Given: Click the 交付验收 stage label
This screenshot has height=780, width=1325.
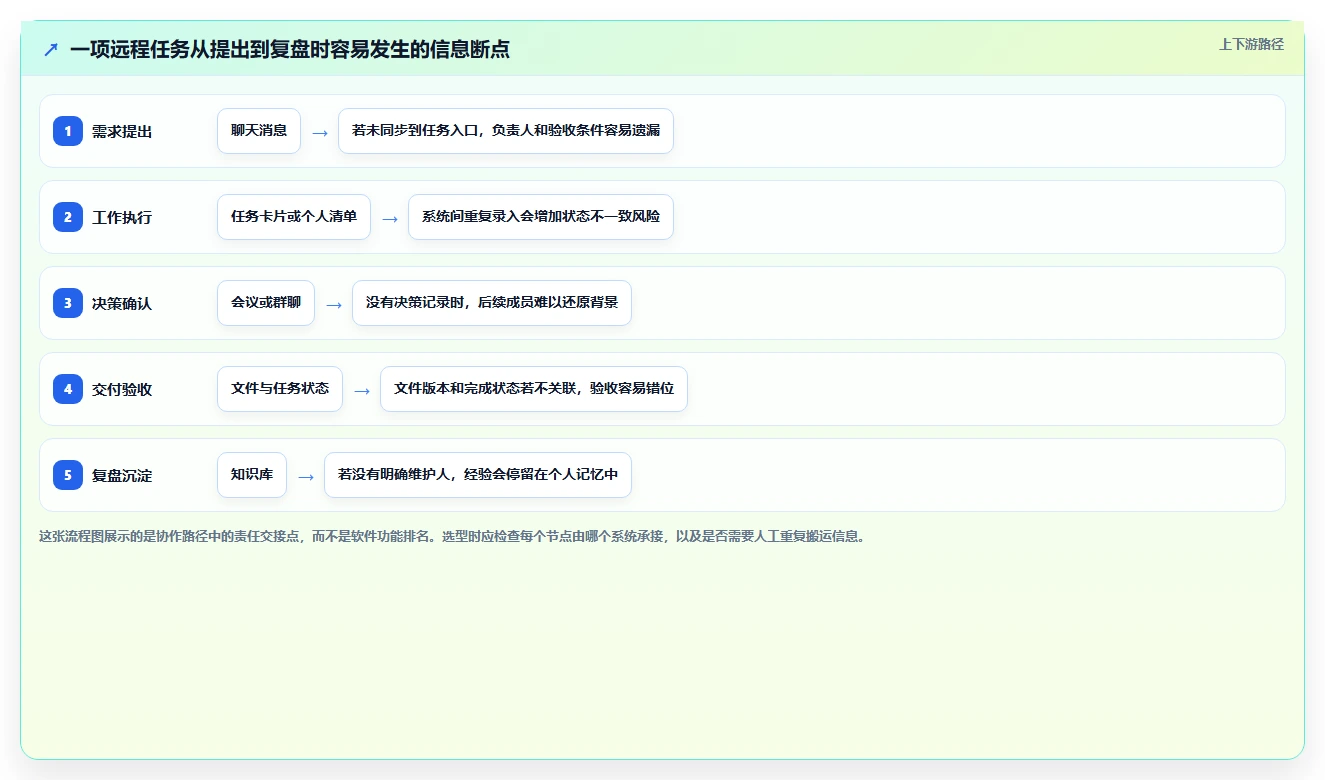Looking at the screenshot, I should [122, 389].
